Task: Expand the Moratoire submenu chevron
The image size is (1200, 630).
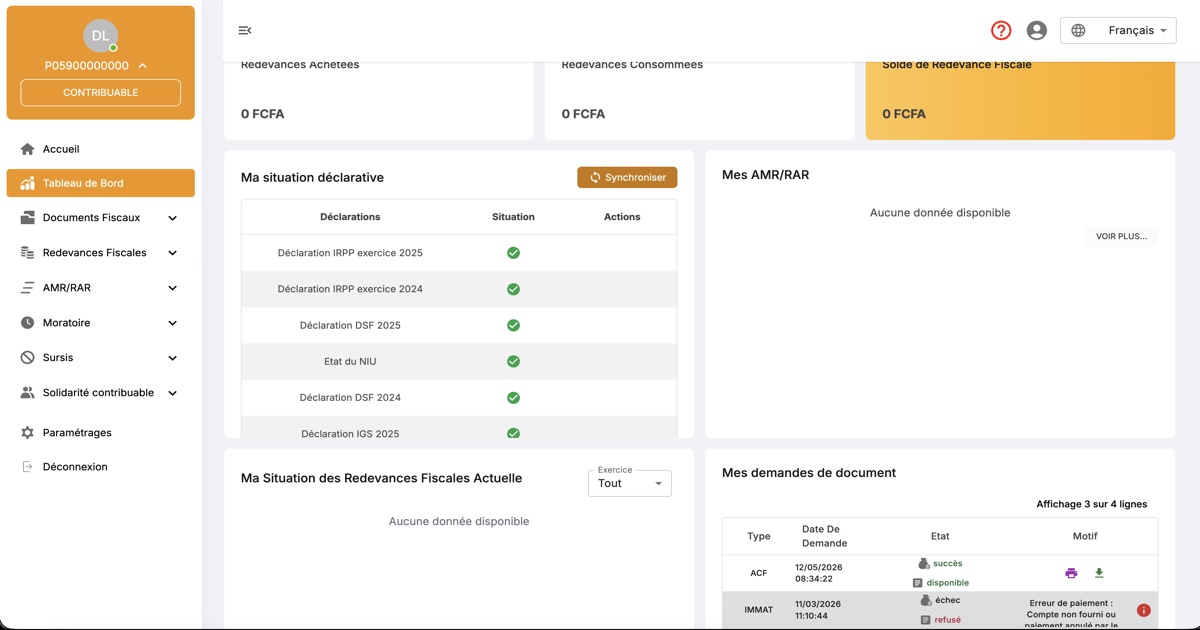Action: [172, 323]
